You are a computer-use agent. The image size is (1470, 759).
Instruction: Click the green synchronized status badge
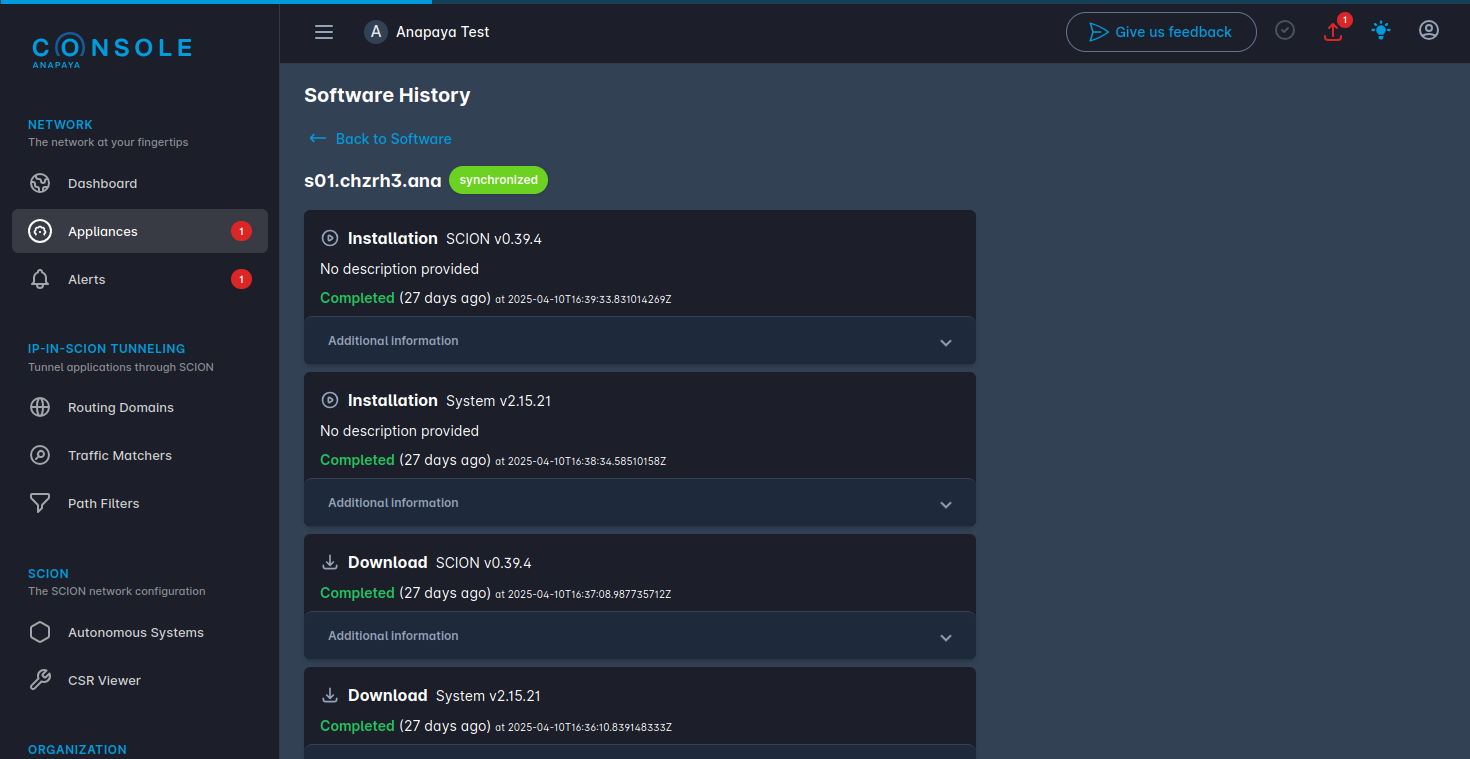(x=498, y=180)
